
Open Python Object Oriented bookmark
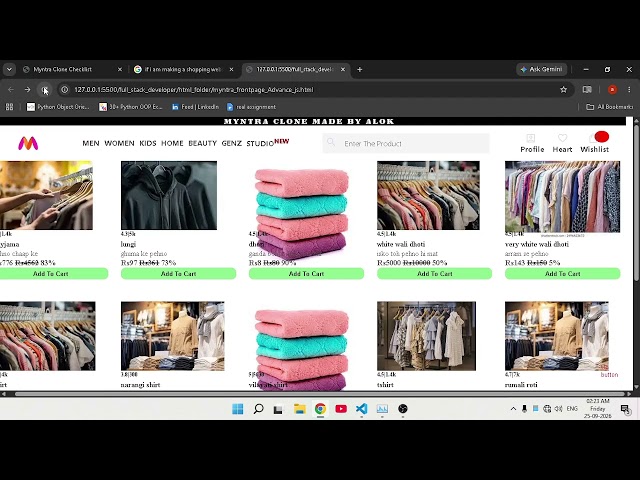(58, 107)
